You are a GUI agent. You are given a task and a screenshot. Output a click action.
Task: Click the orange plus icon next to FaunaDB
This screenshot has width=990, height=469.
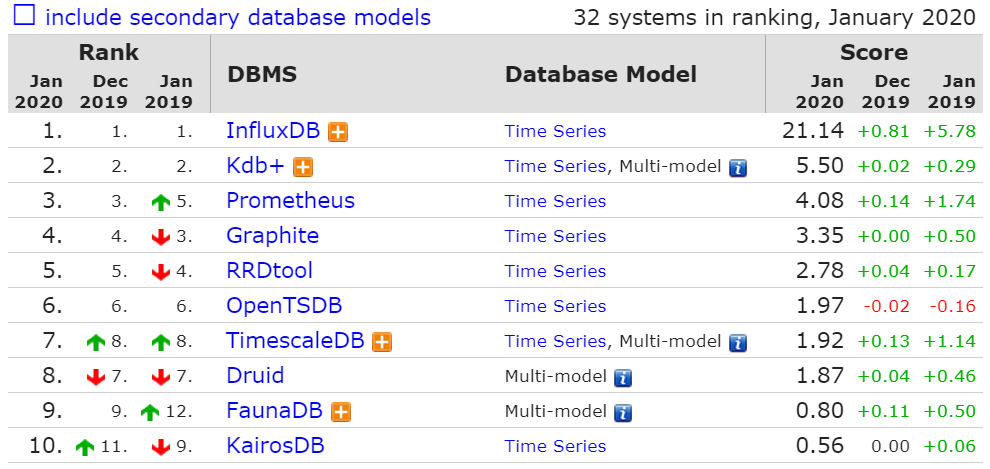340,412
